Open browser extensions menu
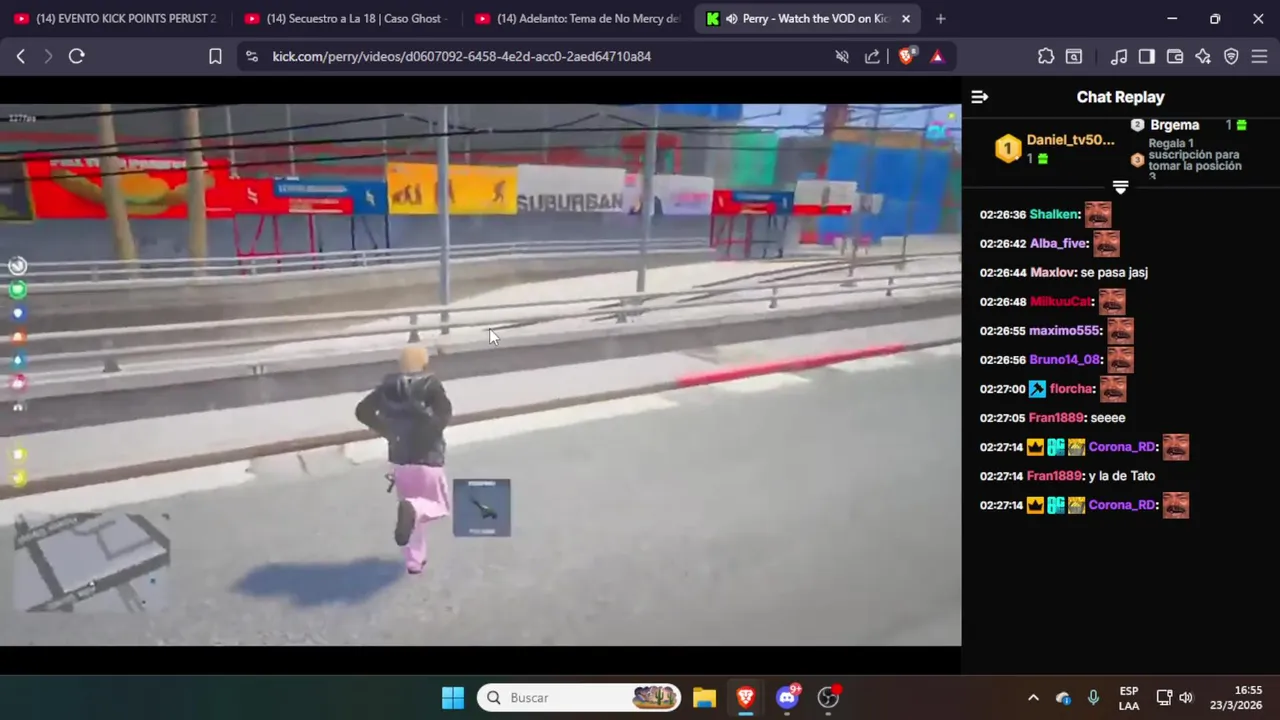Screen dimensions: 1280x720 tap(1046, 56)
